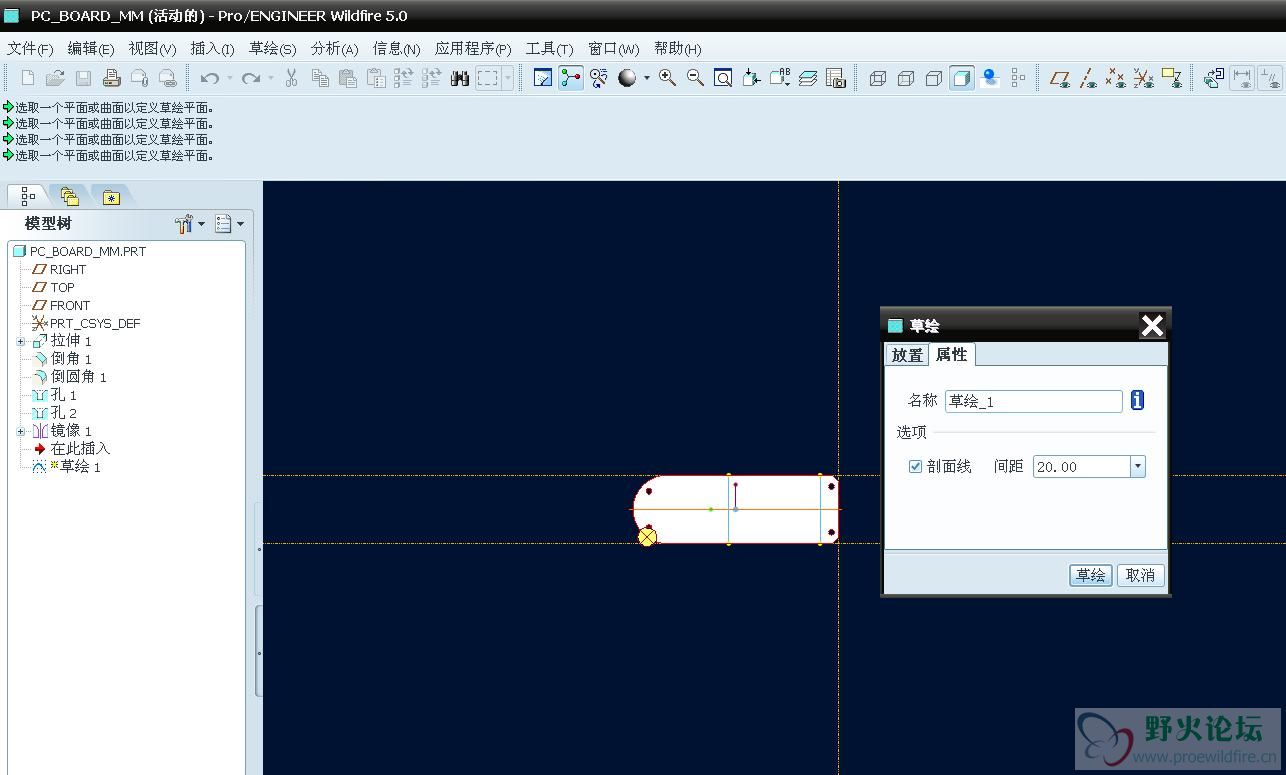Click the Open file icon
The height and width of the screenshot is (775, 1286).
[55, 78]
